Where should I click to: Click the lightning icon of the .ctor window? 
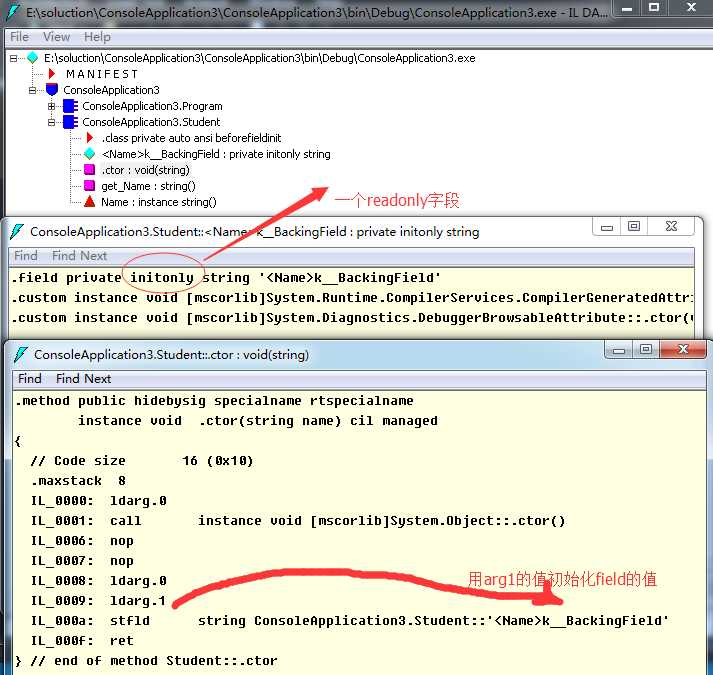point(21,354)
